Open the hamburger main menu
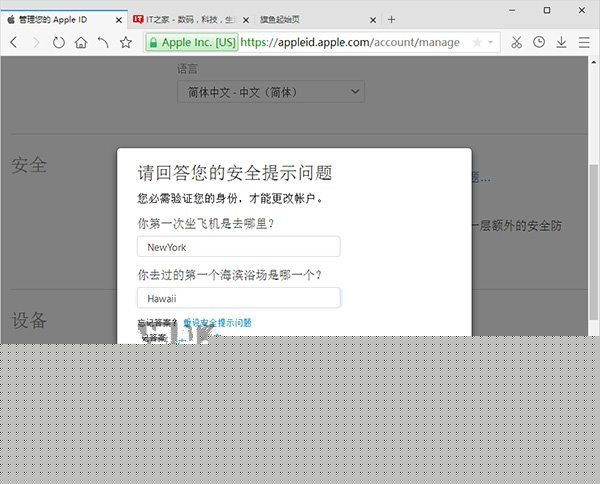This screenshot has width=600, height=484. [x=584, y=42]
